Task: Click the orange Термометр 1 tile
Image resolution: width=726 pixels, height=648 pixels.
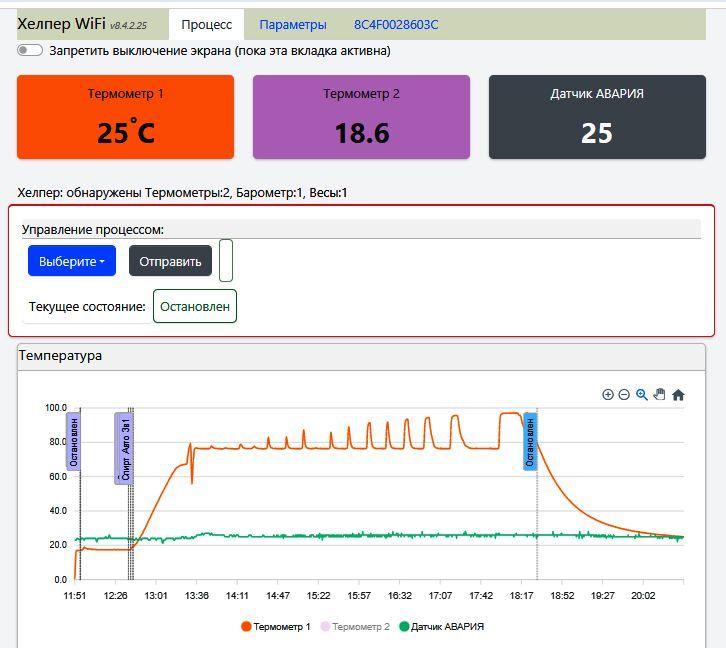Action: [x=125, y=117]
